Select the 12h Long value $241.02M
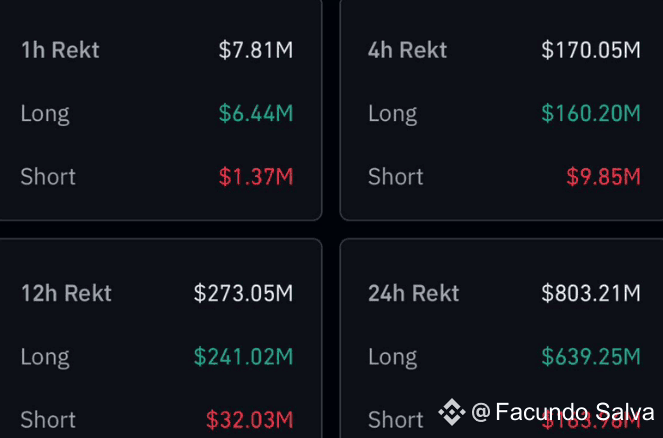This screenshot has width=663, height=438. pos(244,356)
